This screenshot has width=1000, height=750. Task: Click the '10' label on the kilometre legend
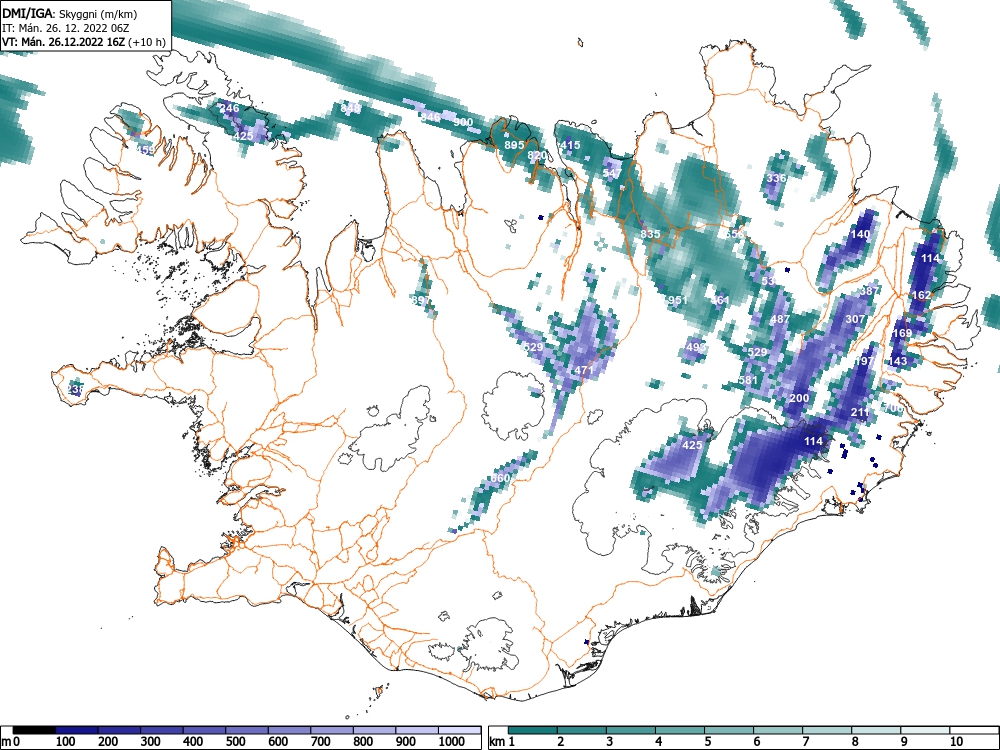(955, 742)
